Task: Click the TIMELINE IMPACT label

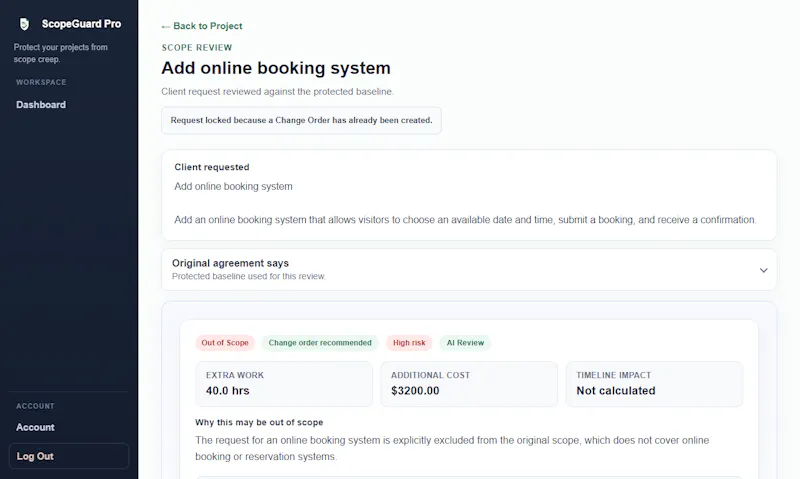Action: (614, 375)
